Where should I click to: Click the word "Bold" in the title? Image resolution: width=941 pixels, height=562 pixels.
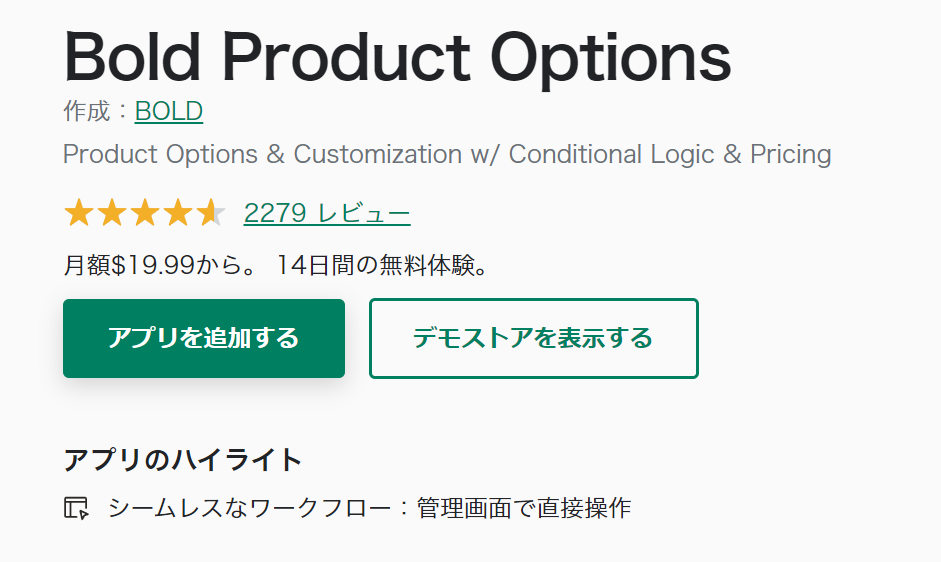click(x=138, y=57)
